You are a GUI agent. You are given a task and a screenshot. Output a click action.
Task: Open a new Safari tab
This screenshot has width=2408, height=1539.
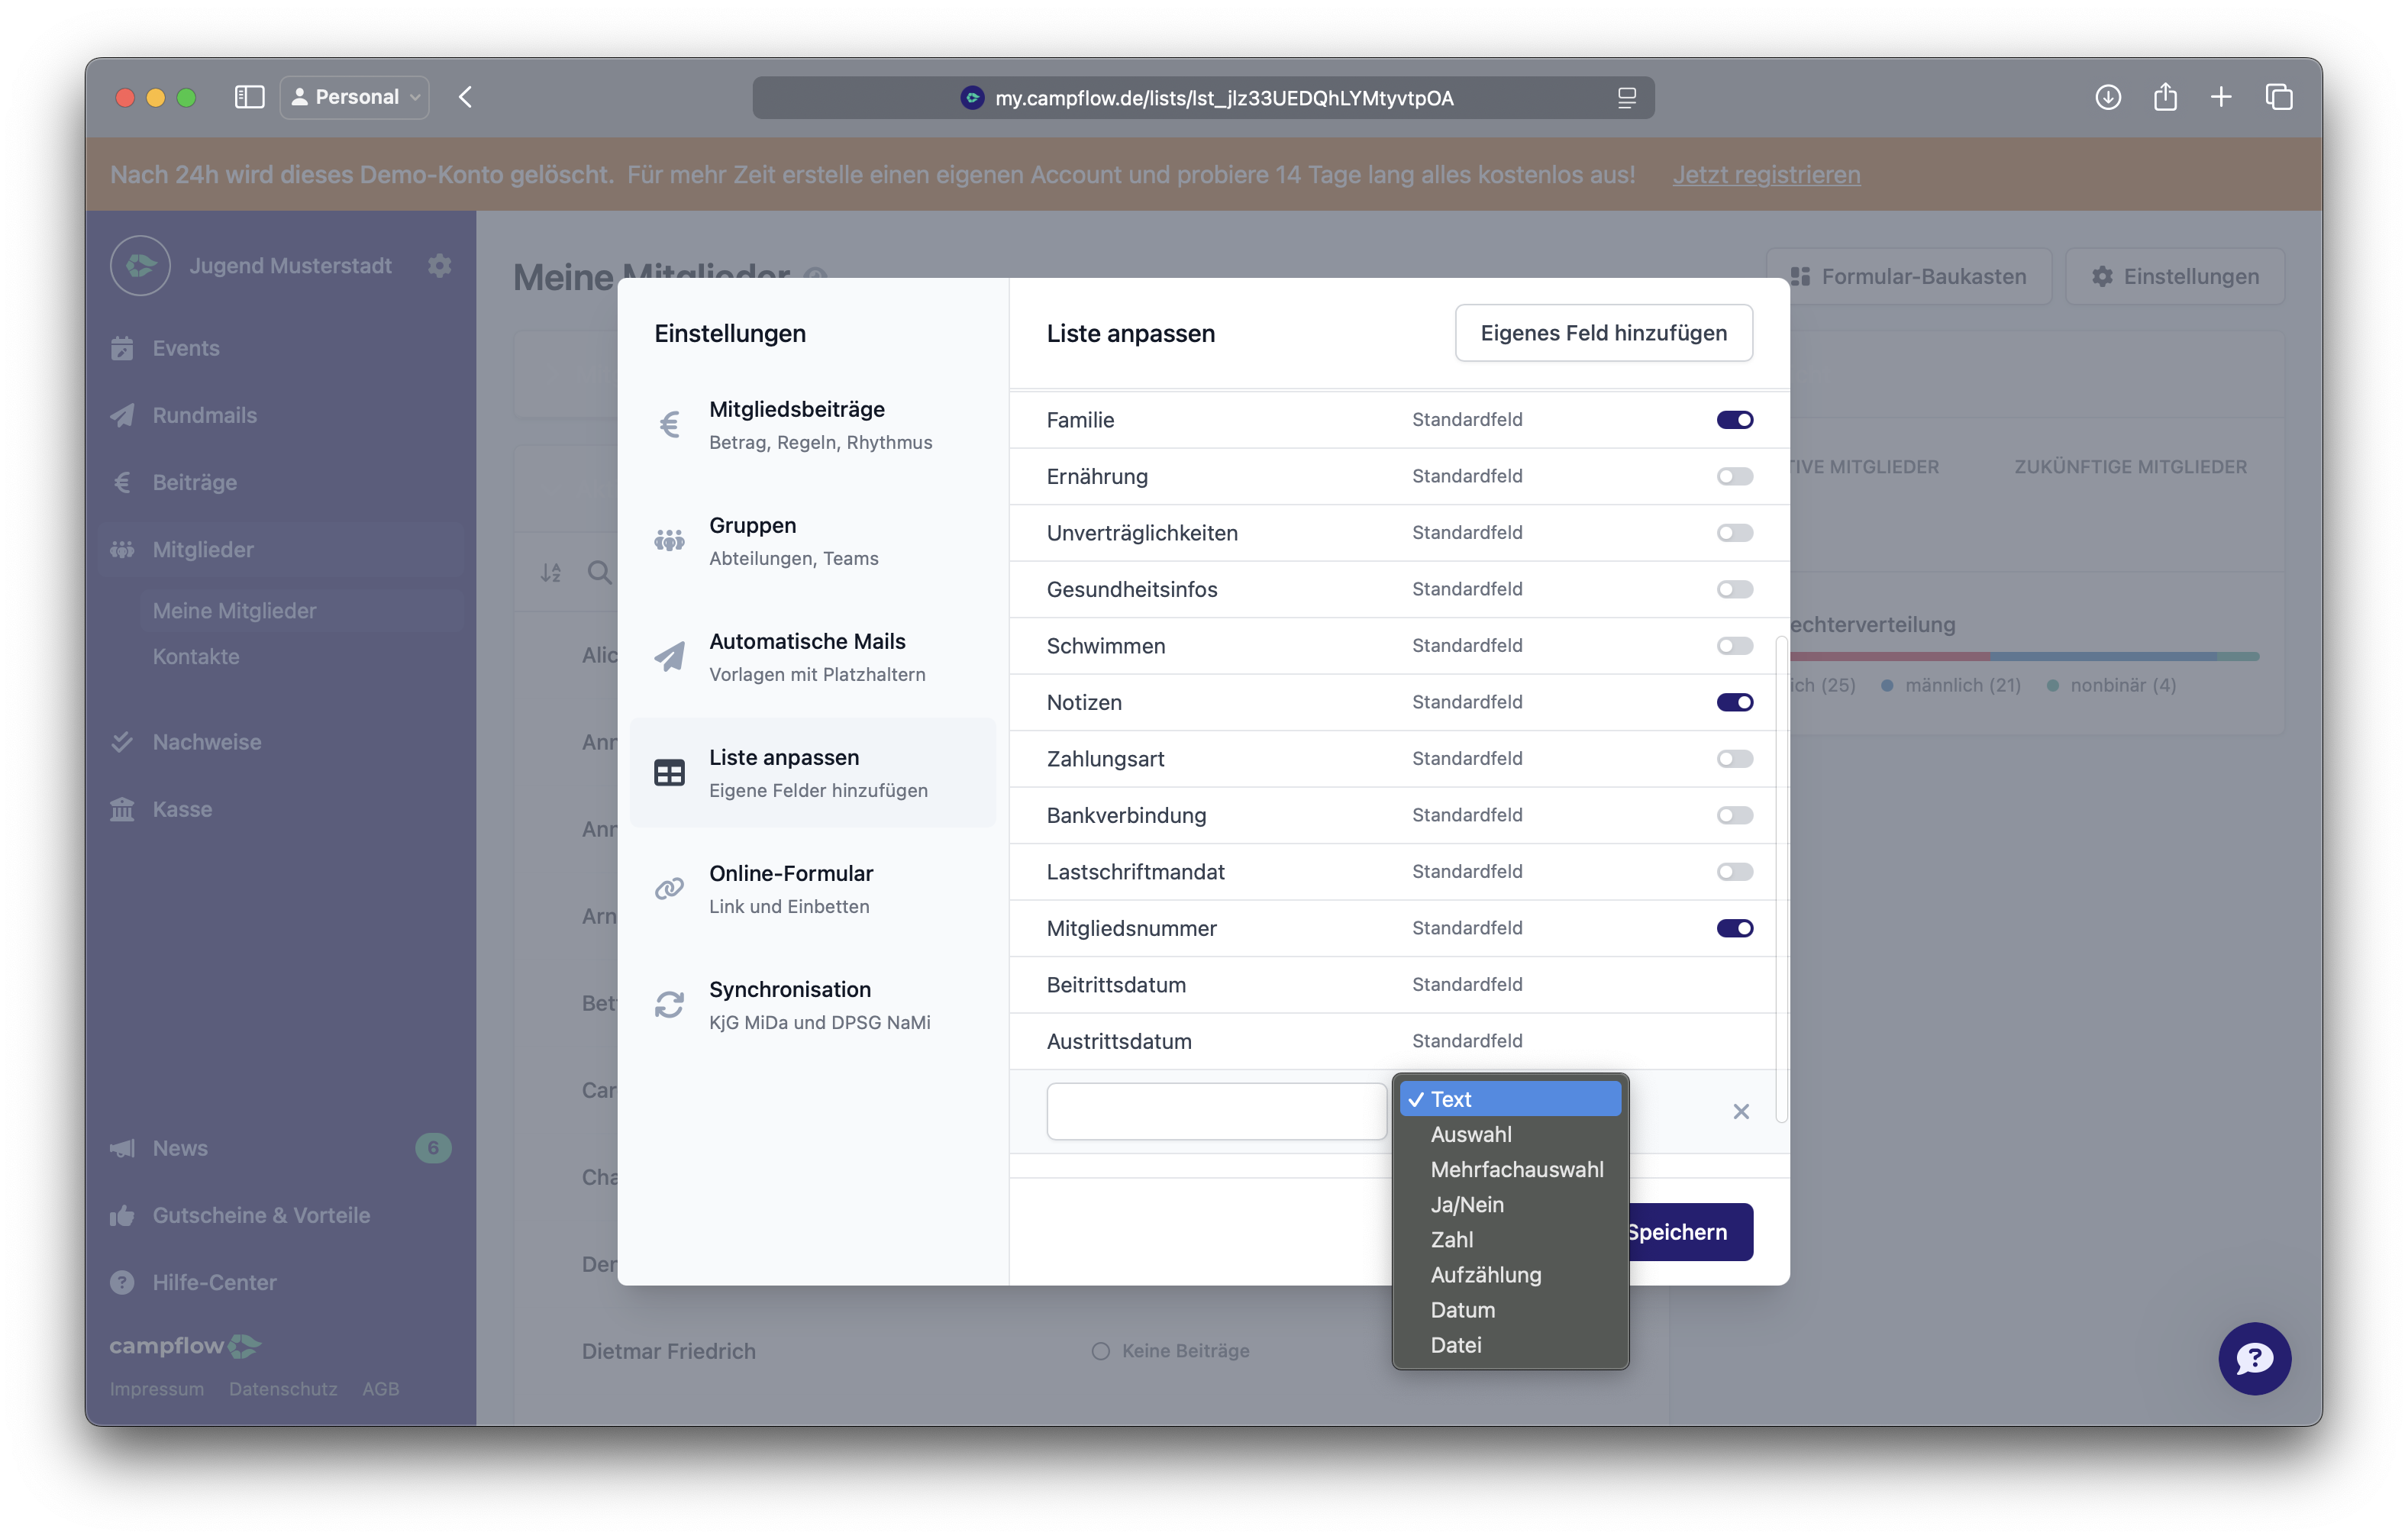point(2221,97)
